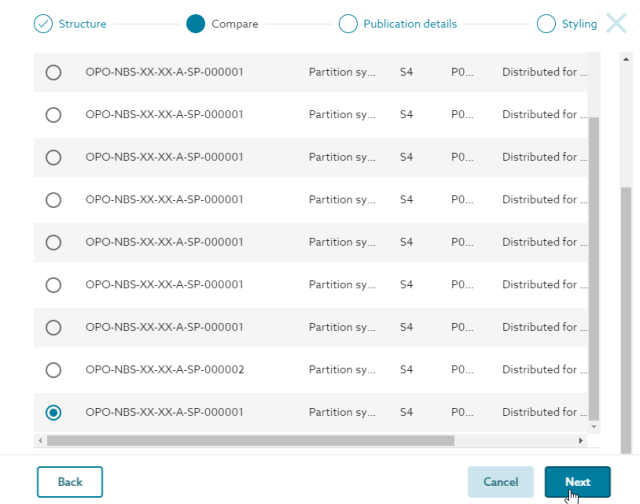The image size is (640, 504).
Task: Click the currently selected radio button
Action: (x=53, y=412)
